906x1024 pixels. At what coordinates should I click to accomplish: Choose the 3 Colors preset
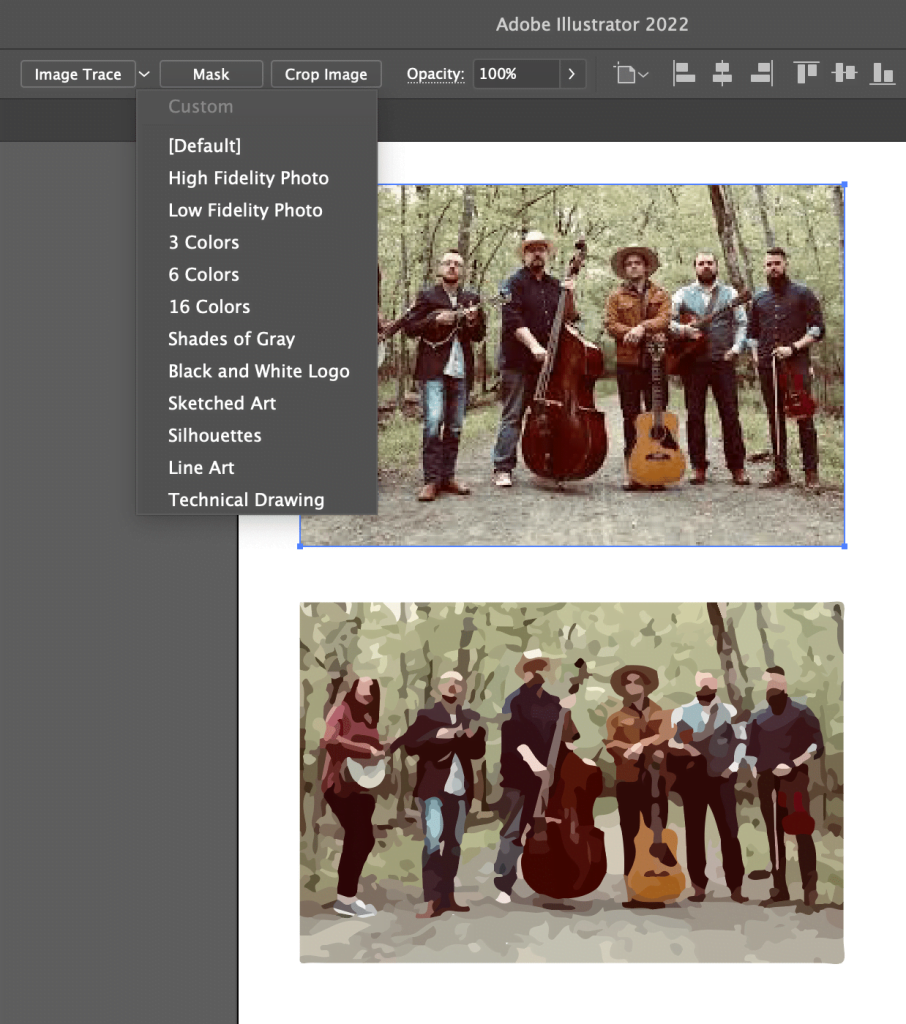pos(257,242)
